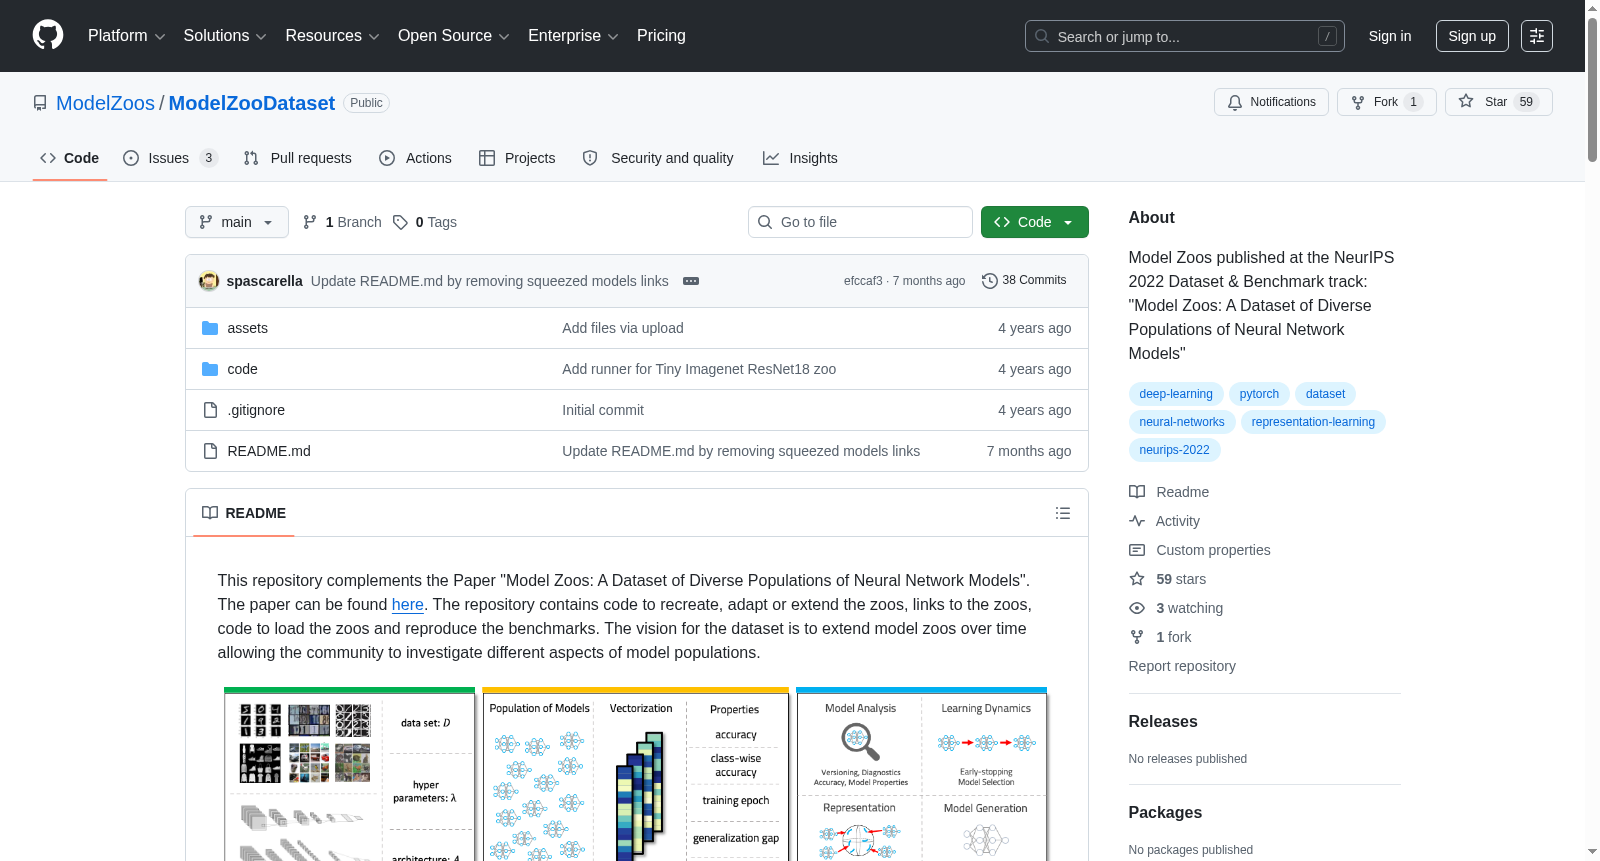The image size is (1600, 861).
Task: Open the ModelZoos owner link
Action: click(x=105, y=103)
